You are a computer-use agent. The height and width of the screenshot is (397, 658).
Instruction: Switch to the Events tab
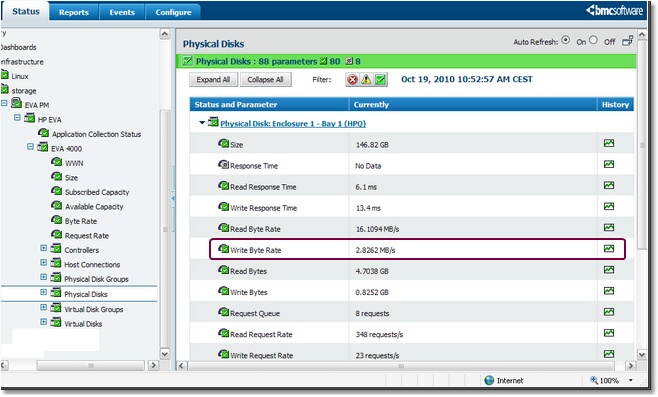coord(122,12)
